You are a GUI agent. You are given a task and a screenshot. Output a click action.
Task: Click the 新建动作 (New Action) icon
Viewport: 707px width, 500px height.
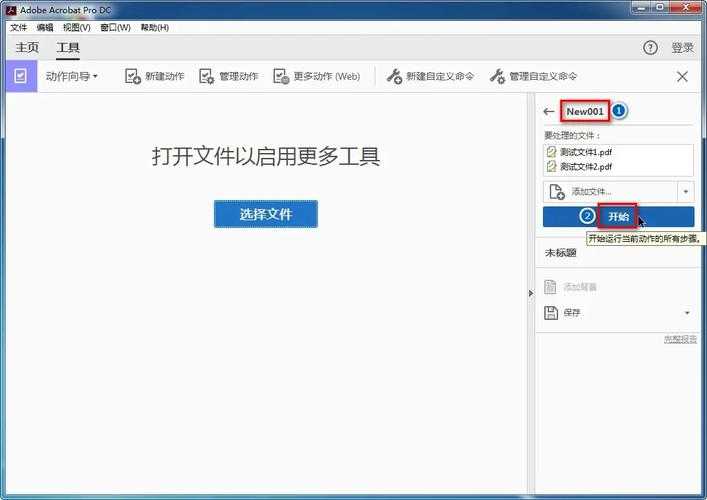coord(133,76)
